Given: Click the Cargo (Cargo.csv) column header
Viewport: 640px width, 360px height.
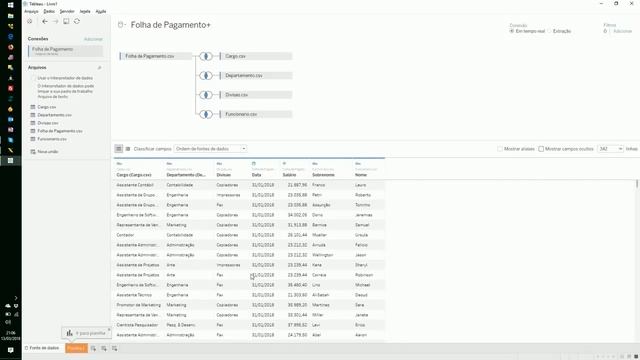Looking at the screenshot, I should tap(134, 175).
